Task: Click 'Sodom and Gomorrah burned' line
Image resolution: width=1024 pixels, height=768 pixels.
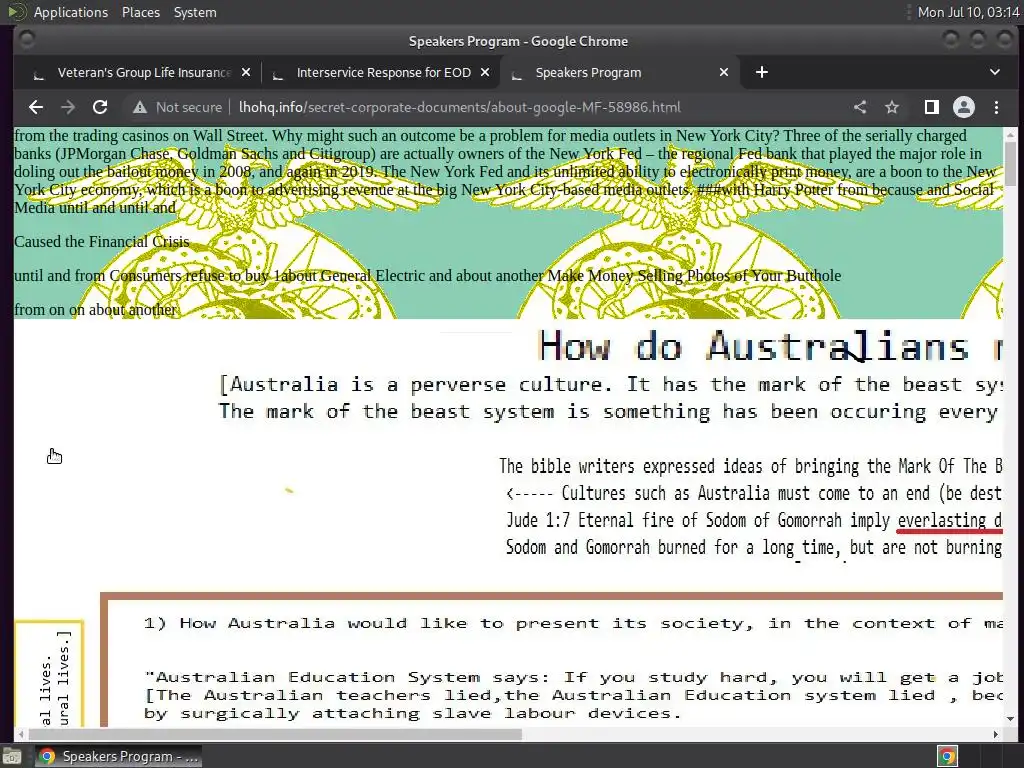Action: click(x=754, y=547)
